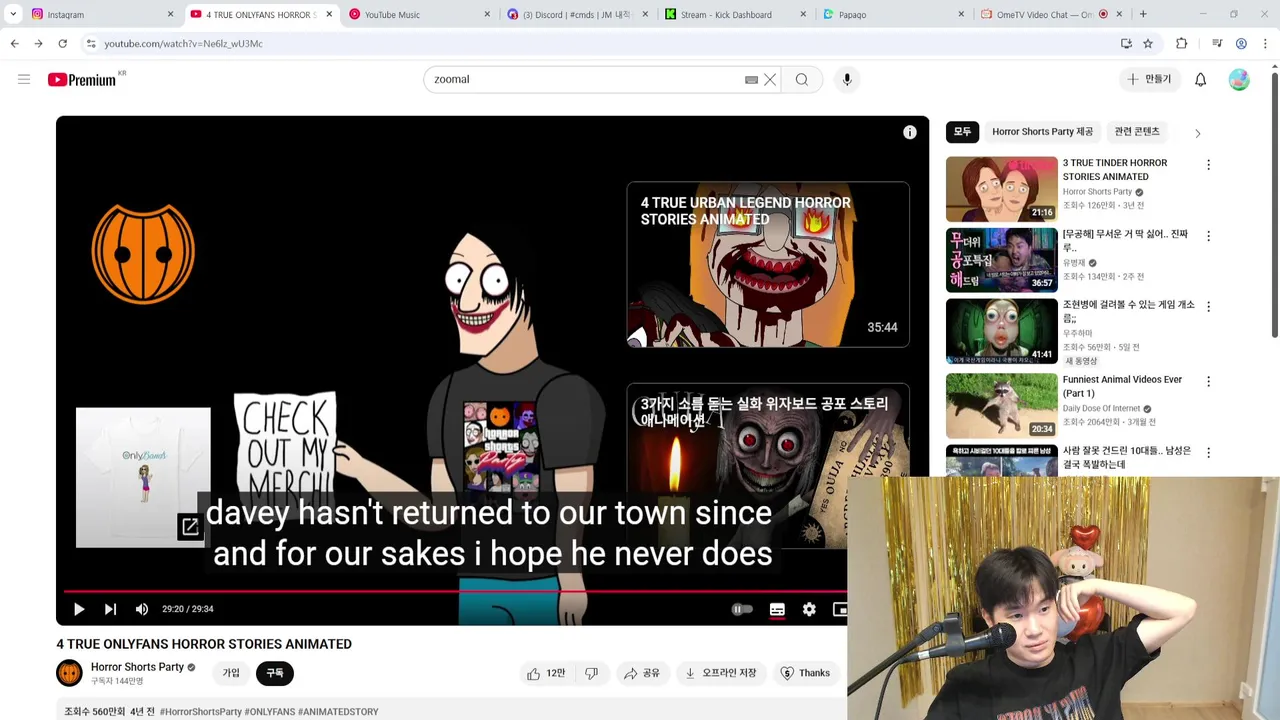The height and width of the screenshot is (720, 1280).
Task: Switch to the Instagram browser tab
Action: point(100,14)
